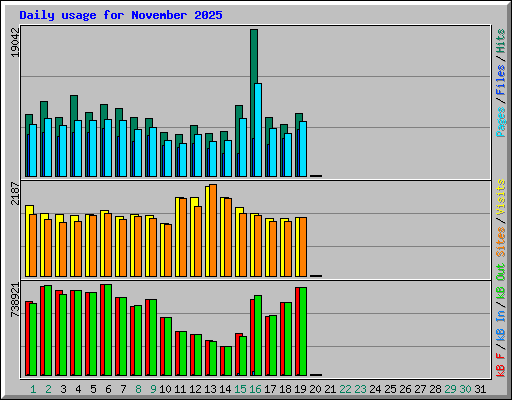
Task: Click the orange sites bar for day 13
Action: click(x=213, y=230)
